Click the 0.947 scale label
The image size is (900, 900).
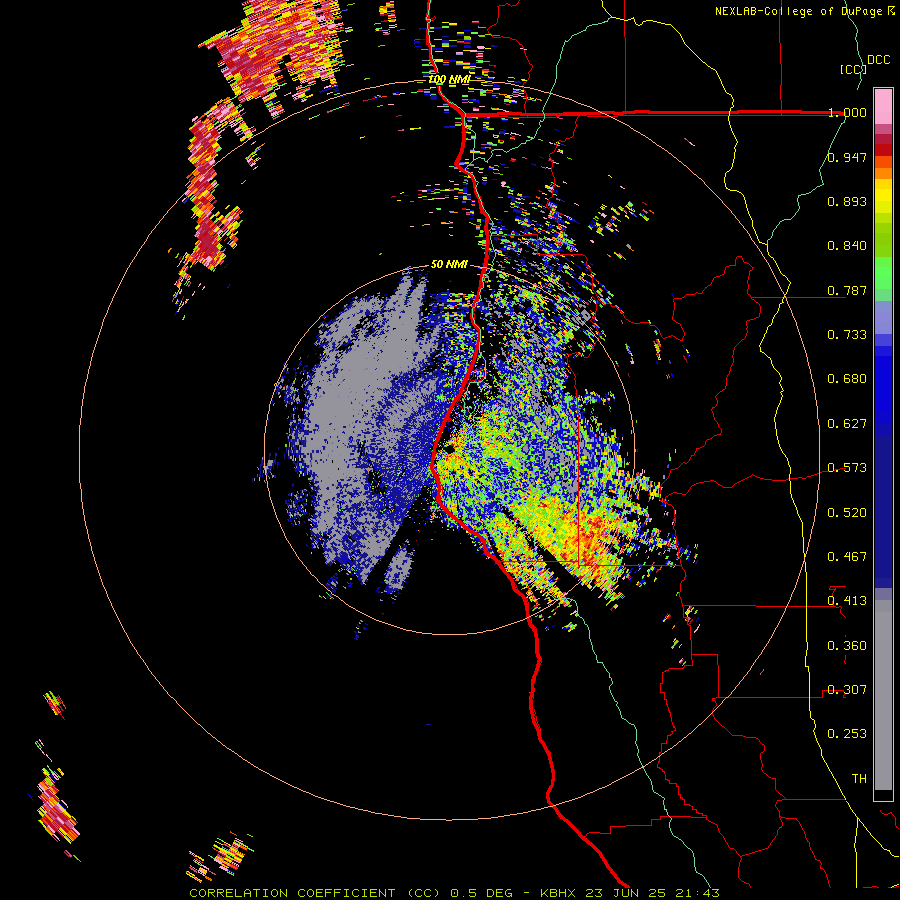click(847, 157)
